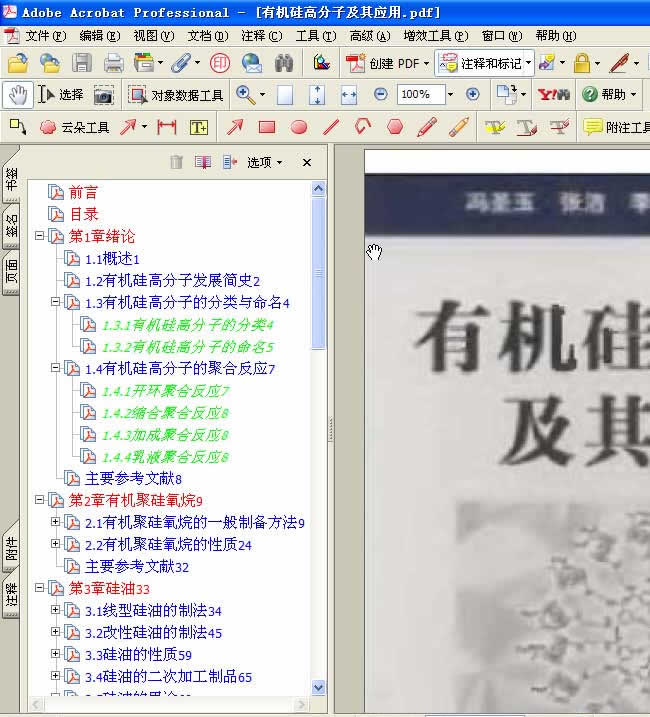
Task: Open the 高级 menu
Action: pyautogui.click(x=370, y=36)
